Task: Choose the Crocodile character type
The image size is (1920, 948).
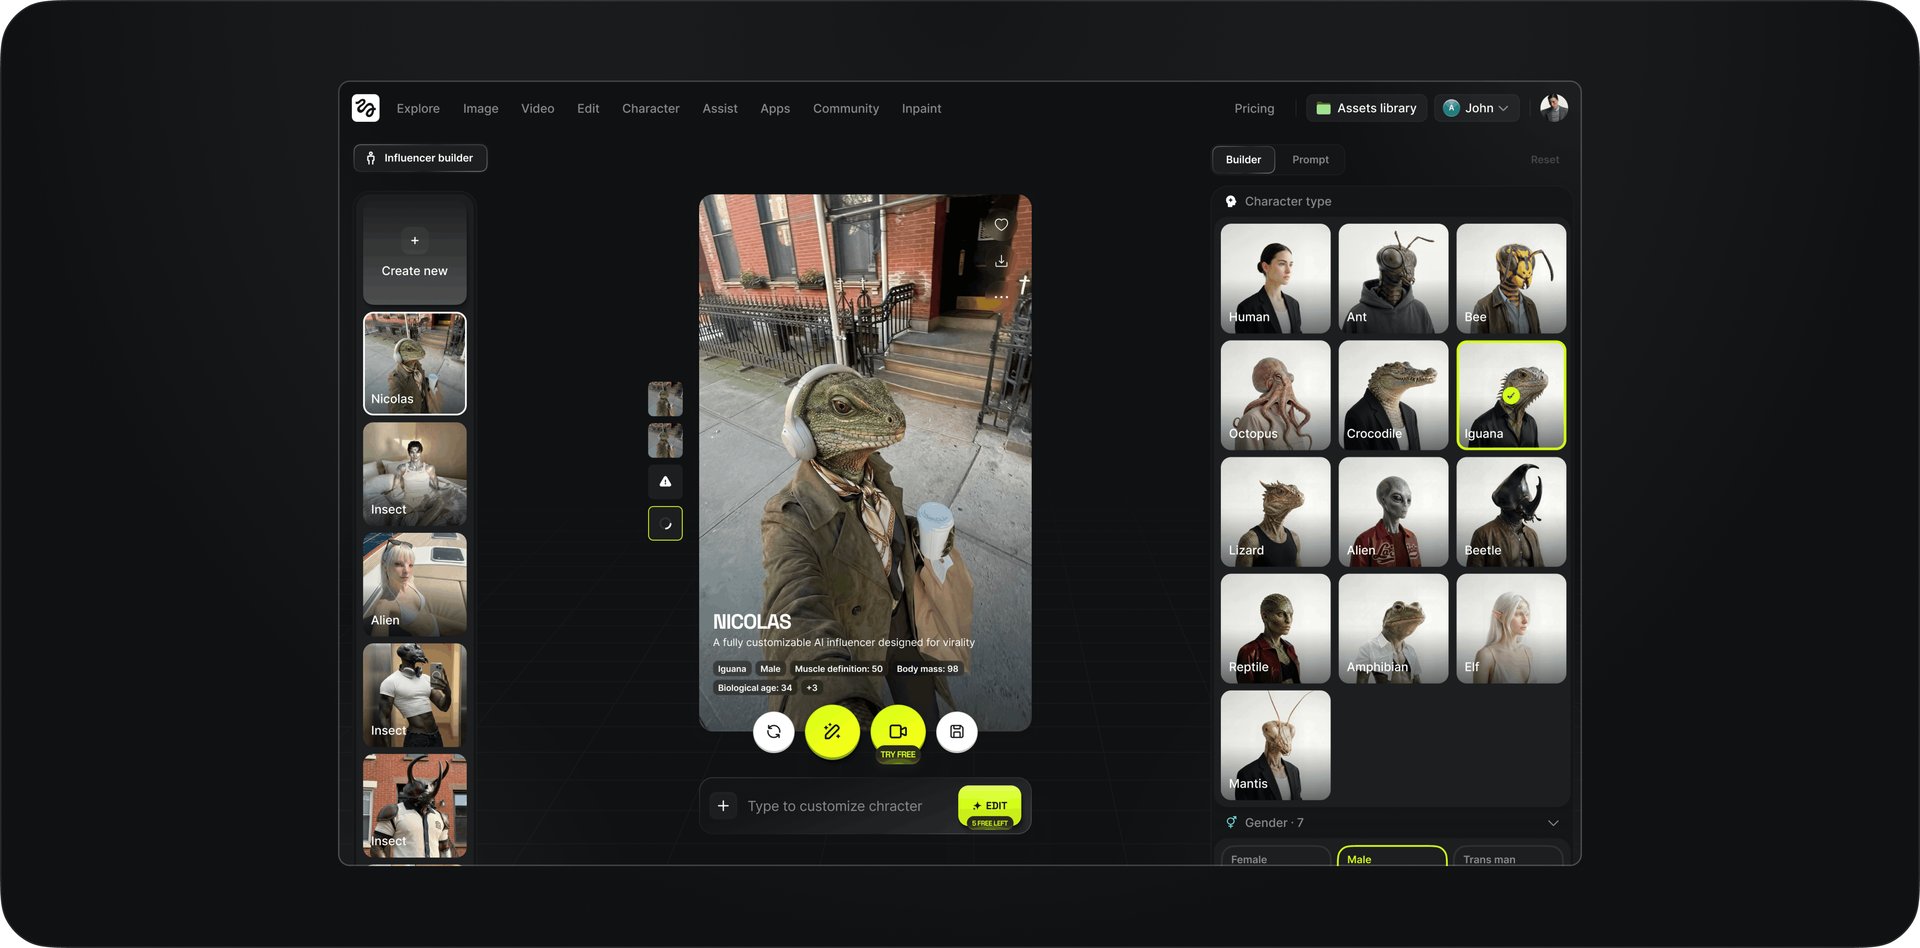Action: click(x=1393, y=395)
